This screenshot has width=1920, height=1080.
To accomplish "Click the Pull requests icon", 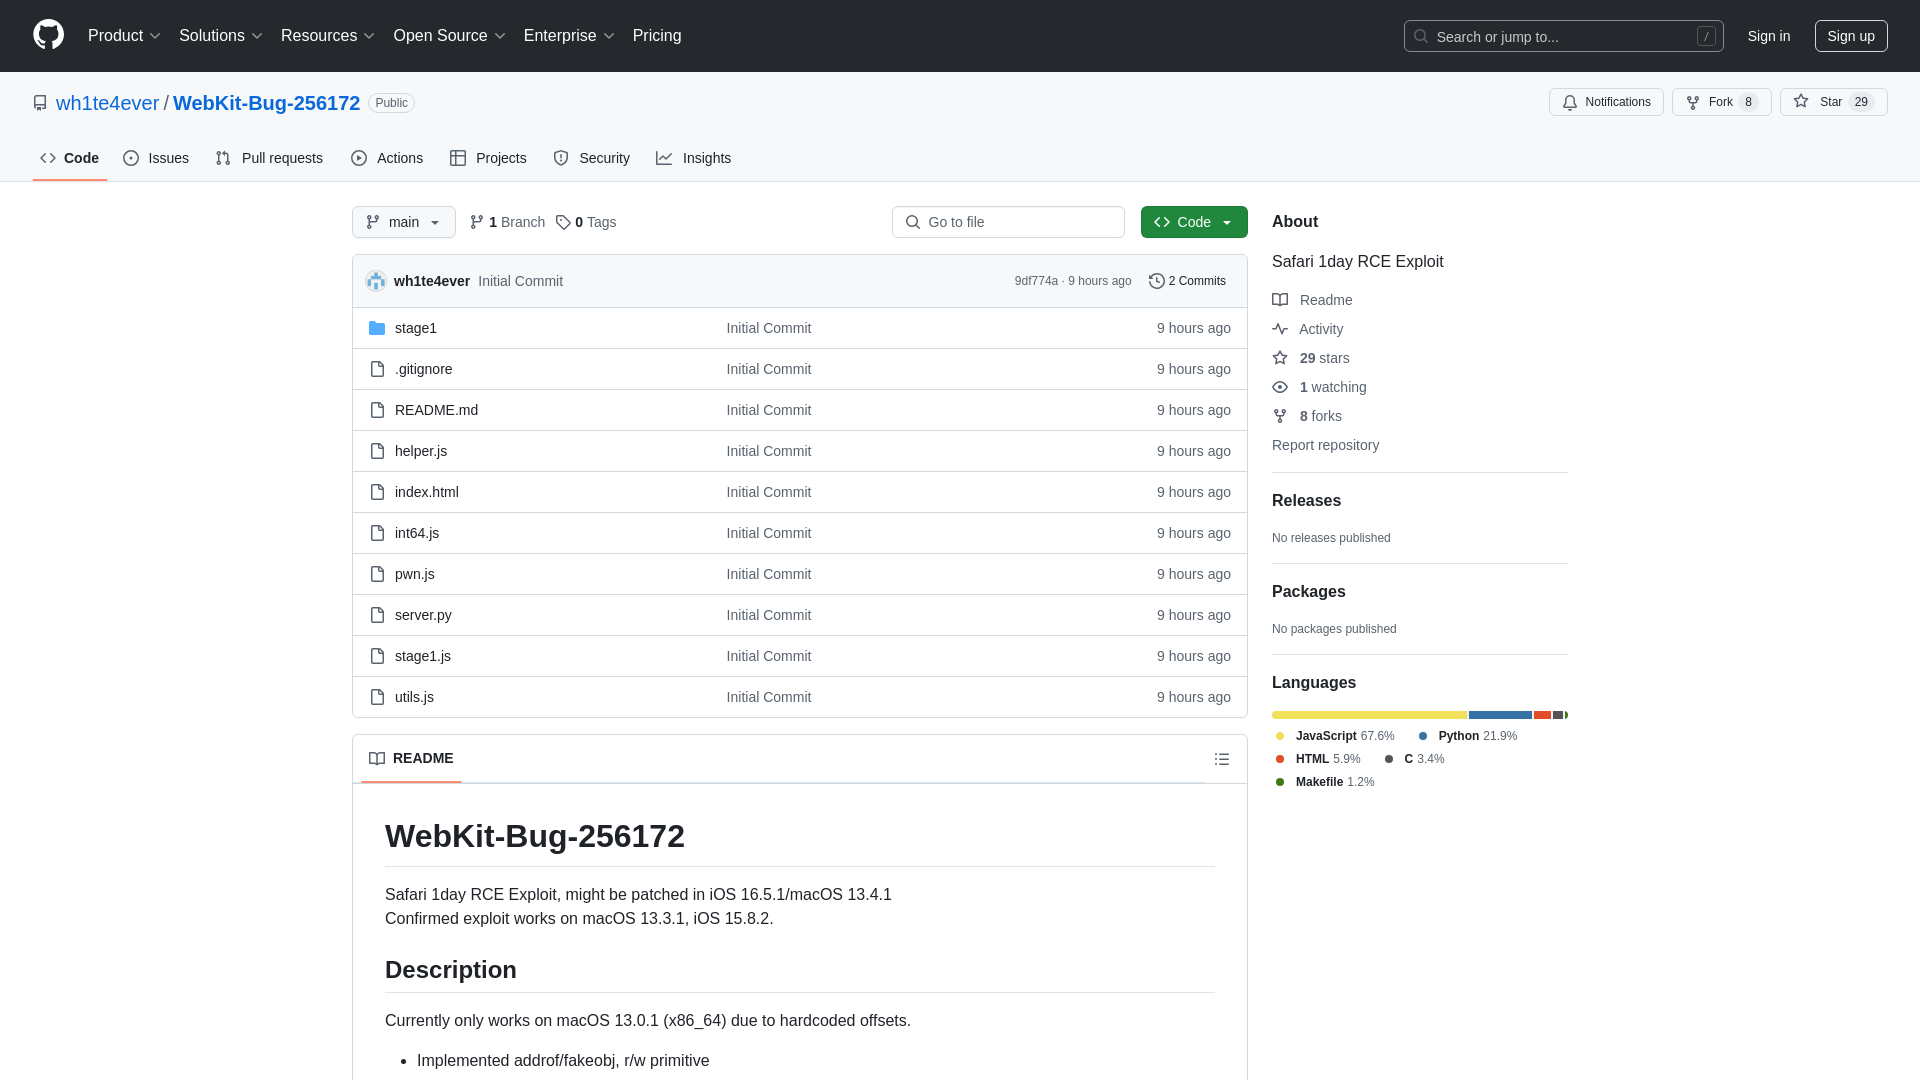I will (222, 158).
